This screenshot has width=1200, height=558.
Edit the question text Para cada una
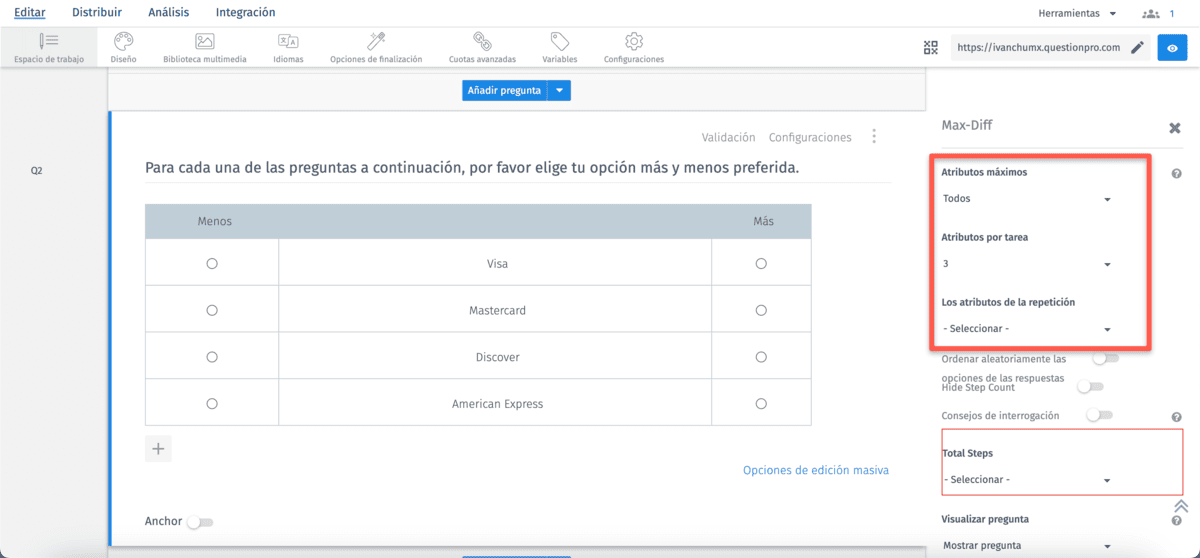[472, 168]
